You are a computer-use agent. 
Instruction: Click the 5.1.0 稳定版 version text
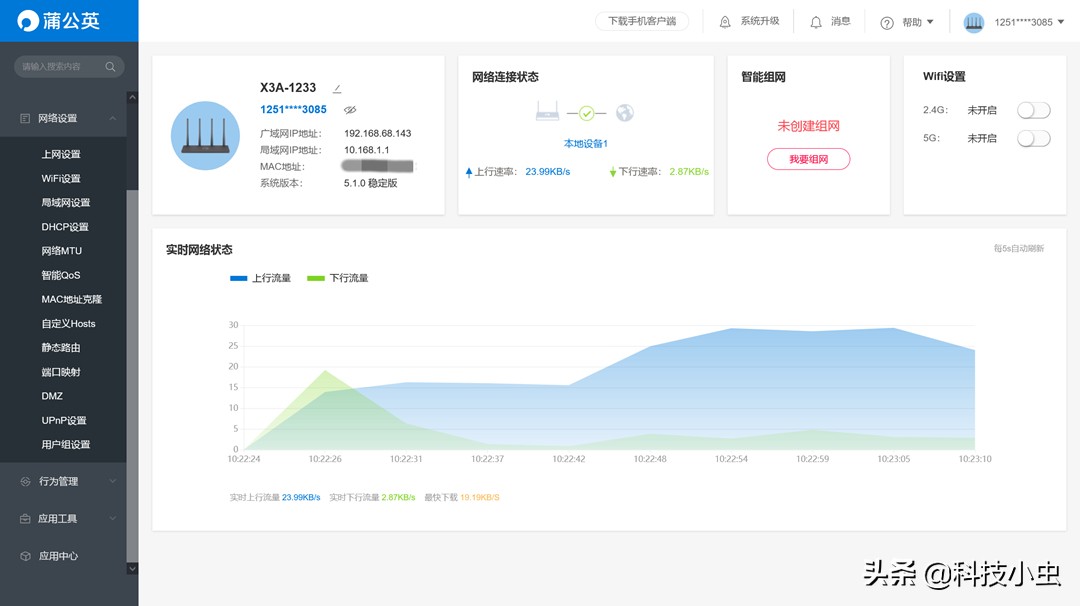[x=371, y=183]
